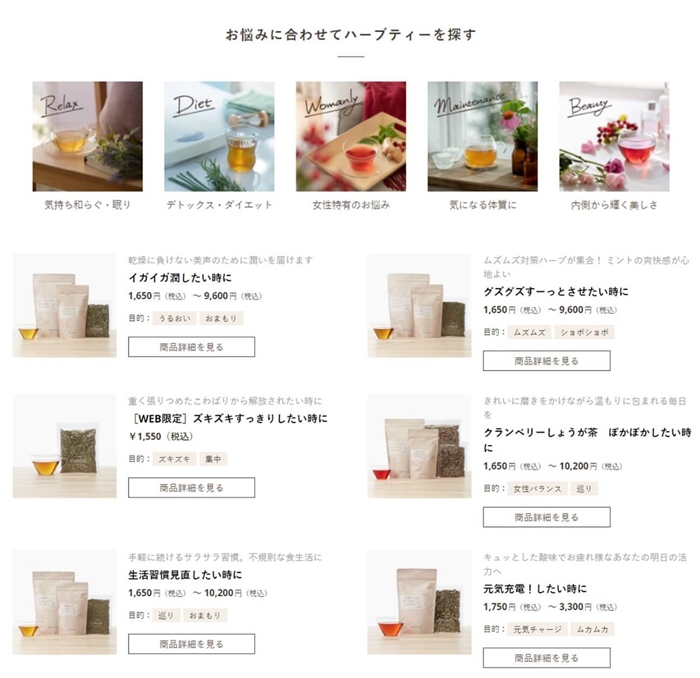
Task: Select the 集中 purpose tag
Action: [x=213, y=459]
